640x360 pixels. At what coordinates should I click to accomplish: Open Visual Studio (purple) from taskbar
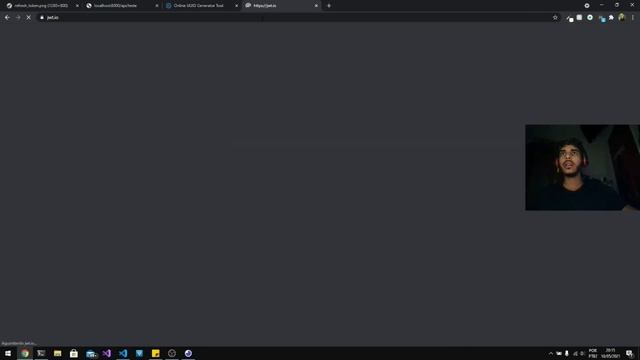107,353
